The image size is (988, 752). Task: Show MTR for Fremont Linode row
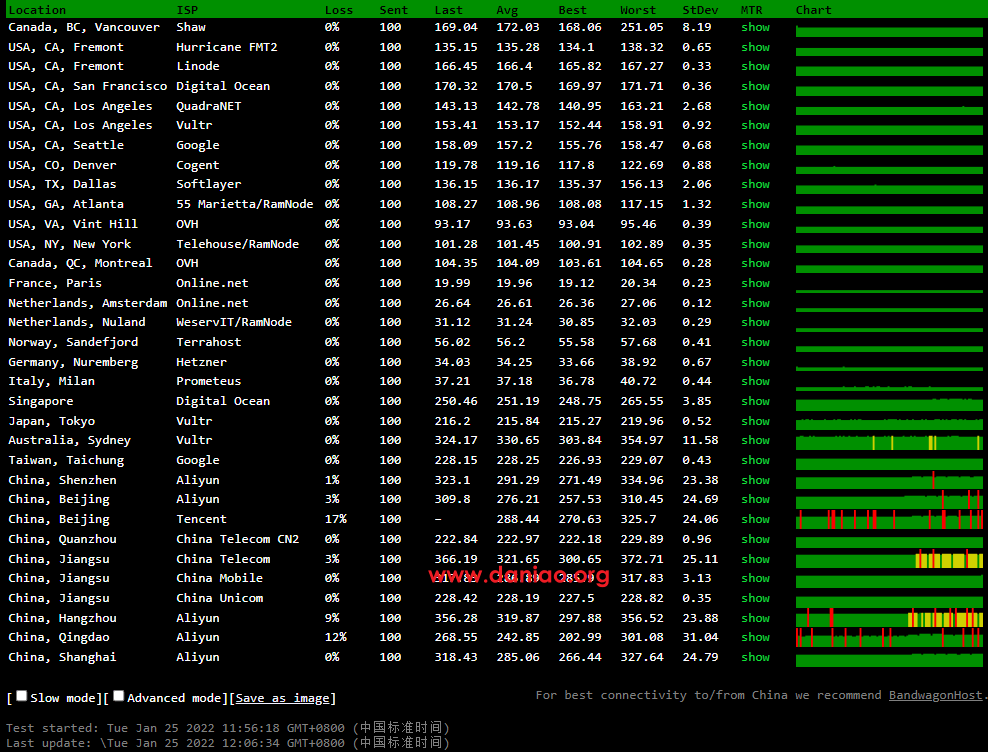755,66
